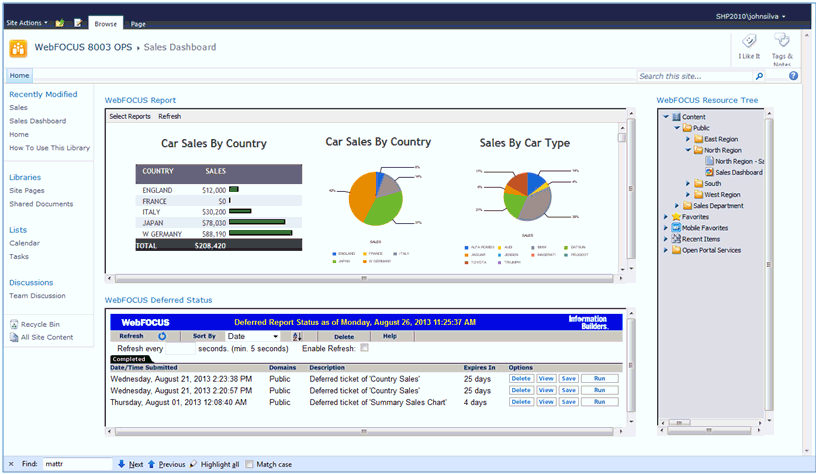Click the search magnifier icon
Viewport: 816px width, 474px height.
coord(759,76)
